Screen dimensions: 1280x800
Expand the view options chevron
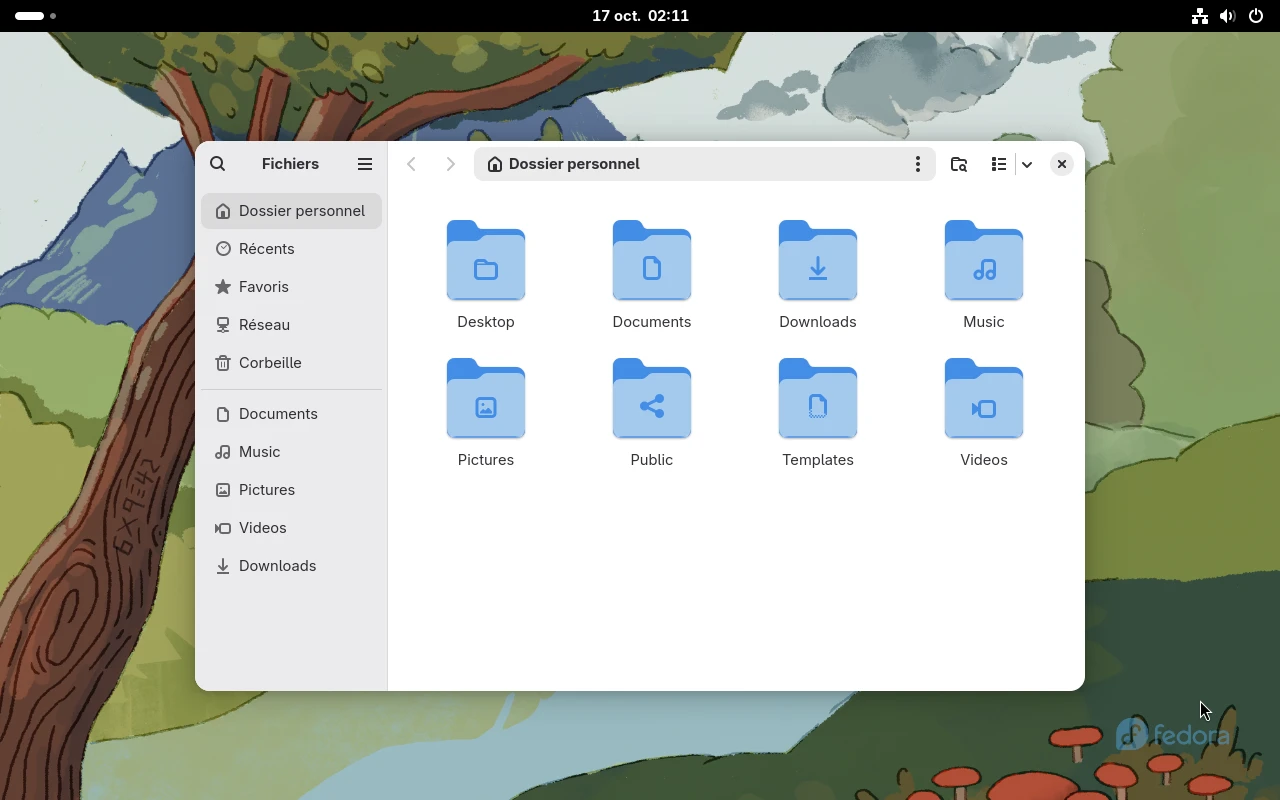tap(1027, 164)
